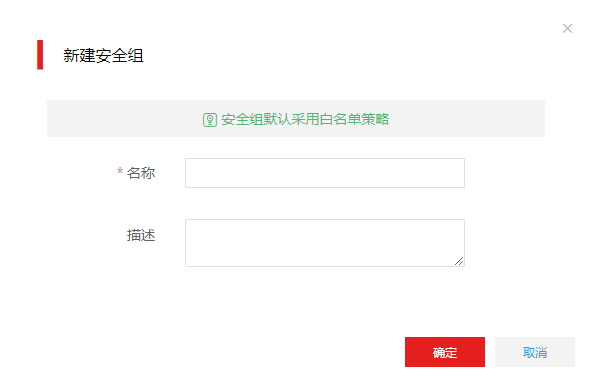Place cursor in the security group name box
593x387 pixels.
click(x=325, y=173)
